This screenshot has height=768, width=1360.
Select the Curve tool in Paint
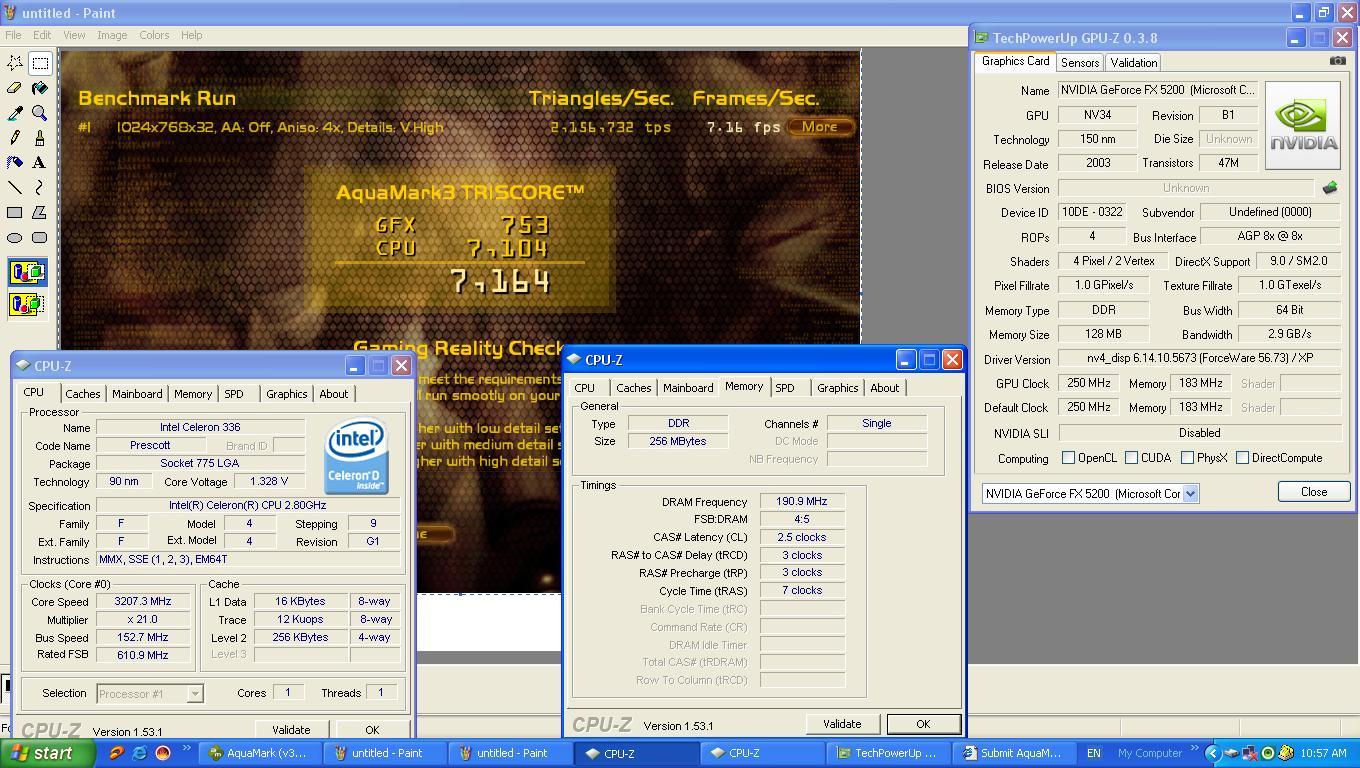(40, 188)
